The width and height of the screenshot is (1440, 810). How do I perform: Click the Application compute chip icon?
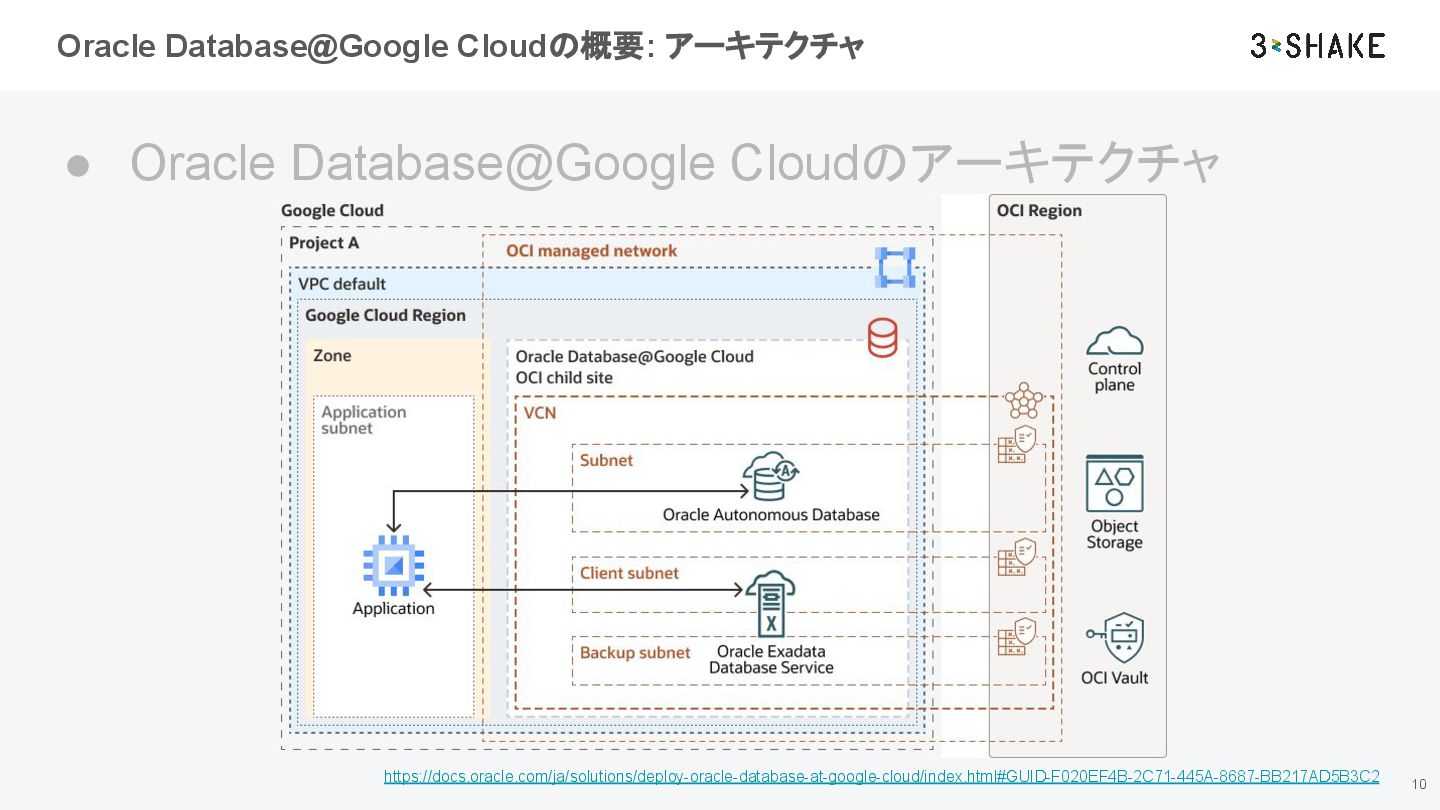point(393,566)
